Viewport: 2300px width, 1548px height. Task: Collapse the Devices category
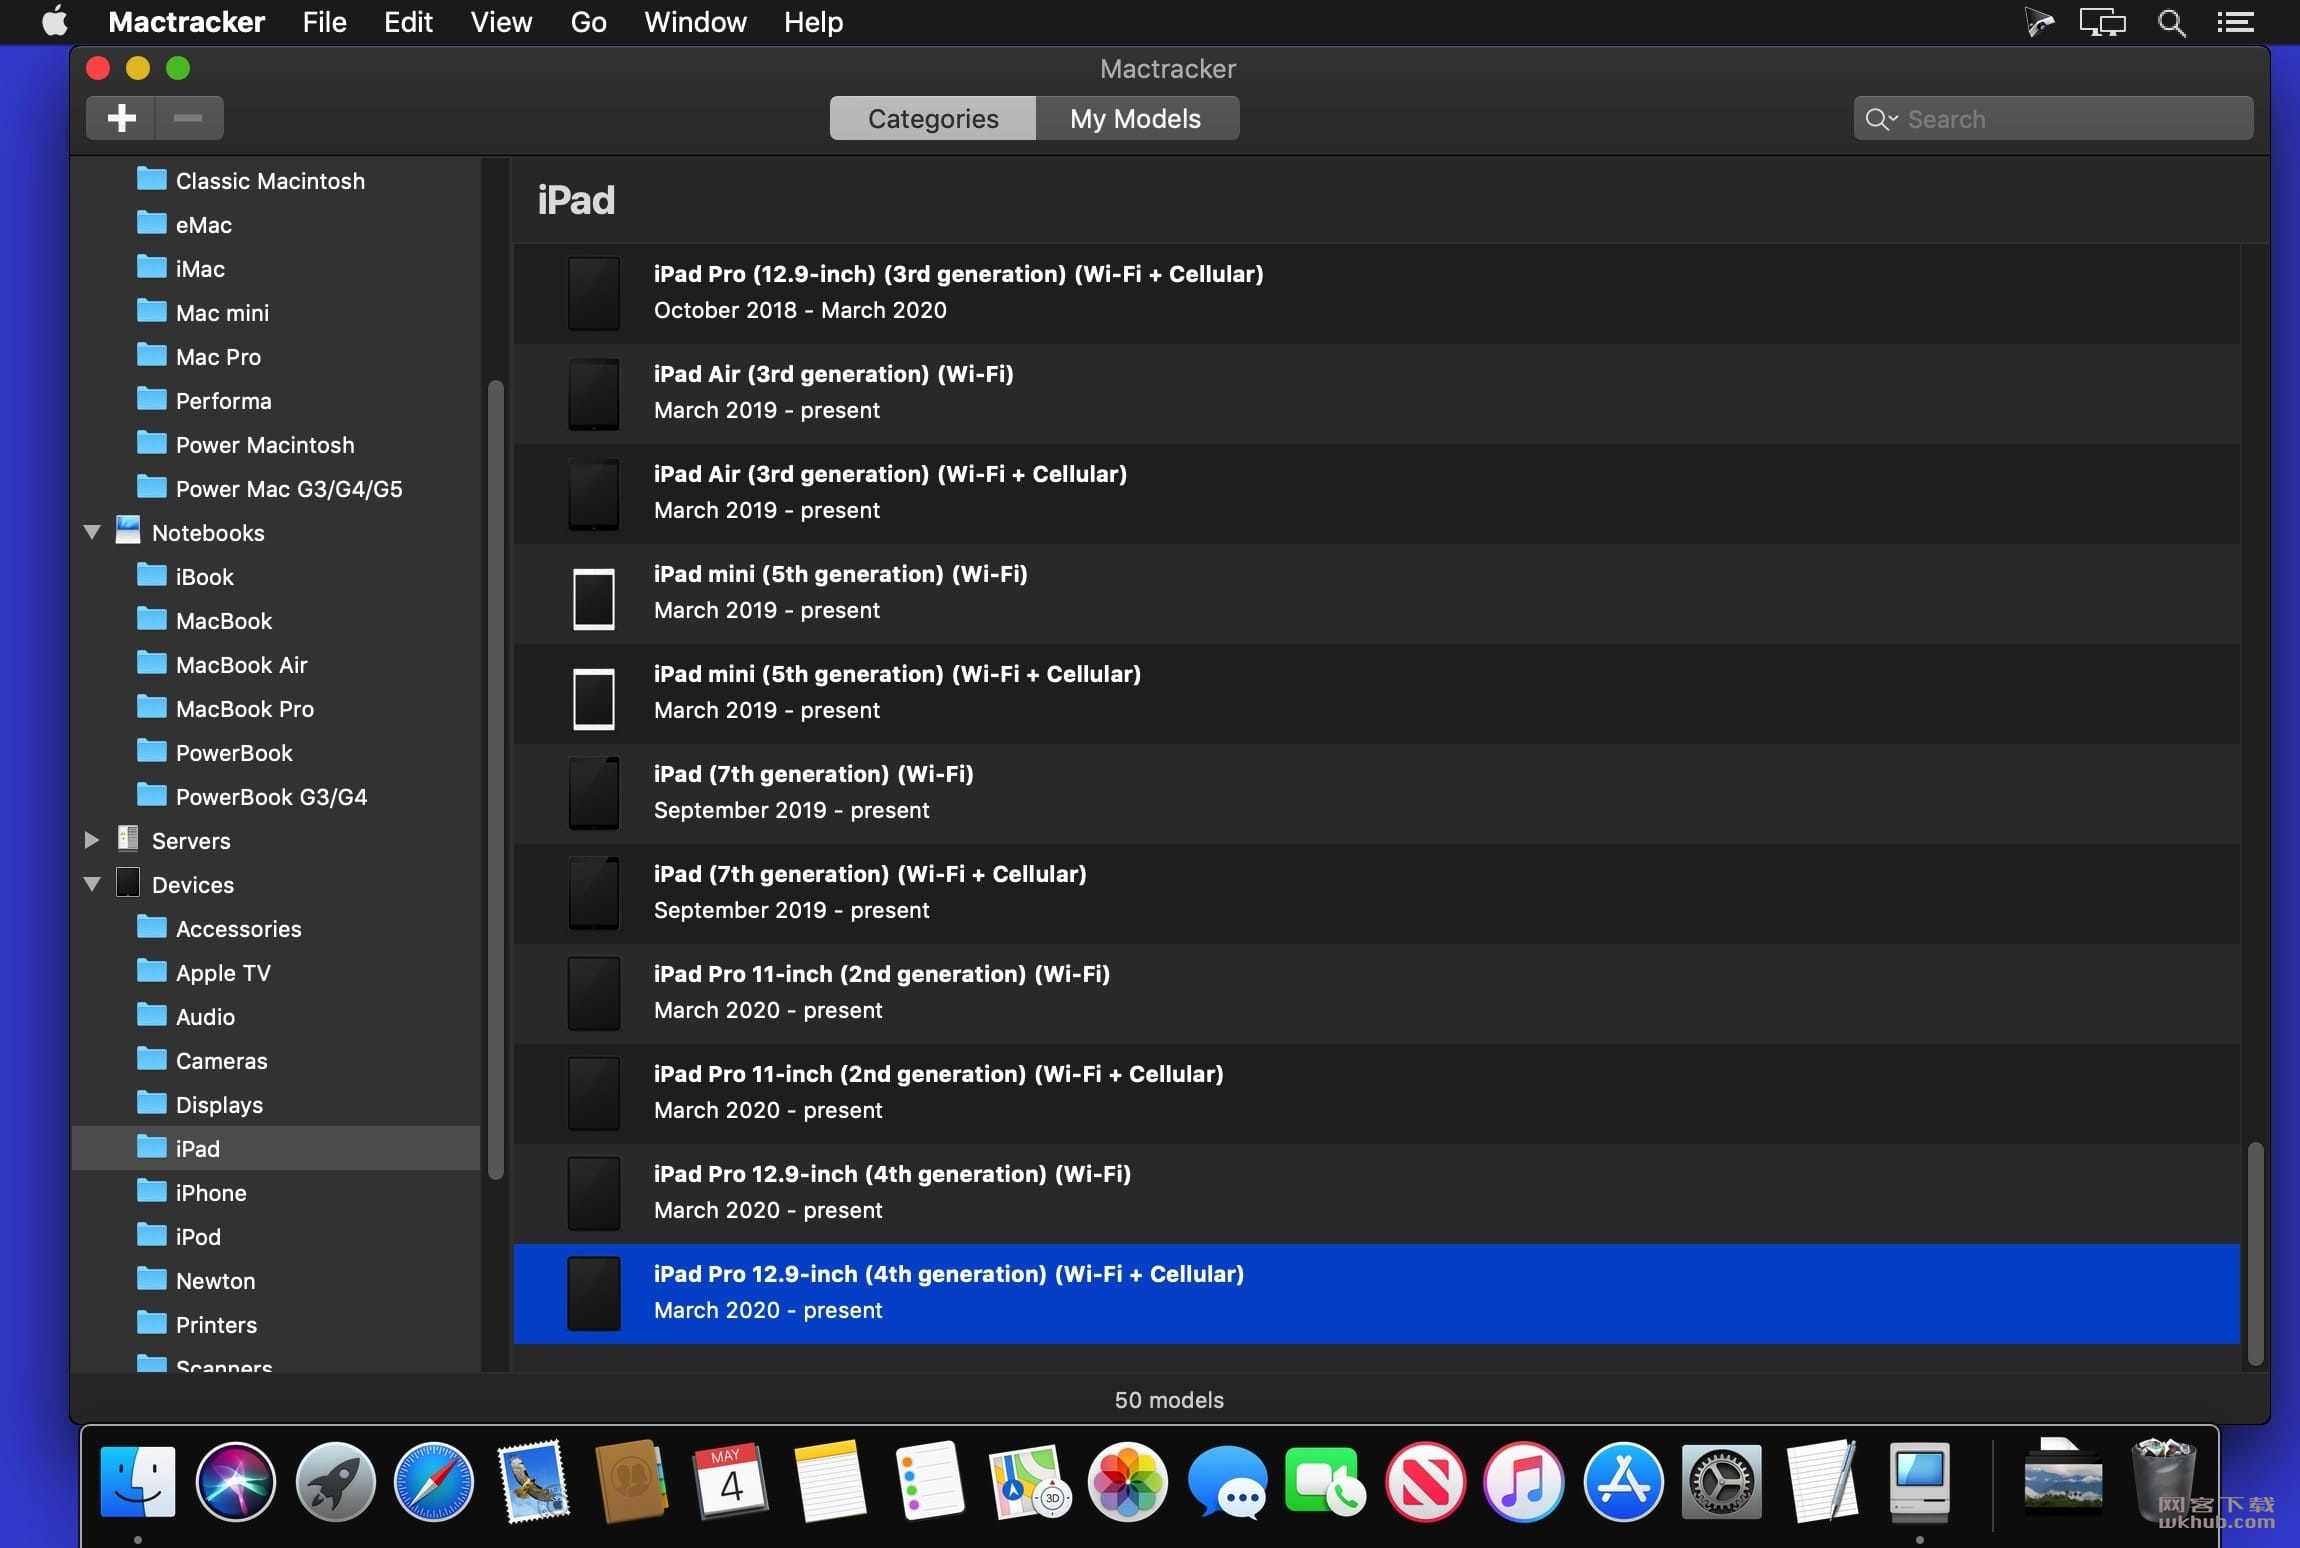[x=92, y=884]
